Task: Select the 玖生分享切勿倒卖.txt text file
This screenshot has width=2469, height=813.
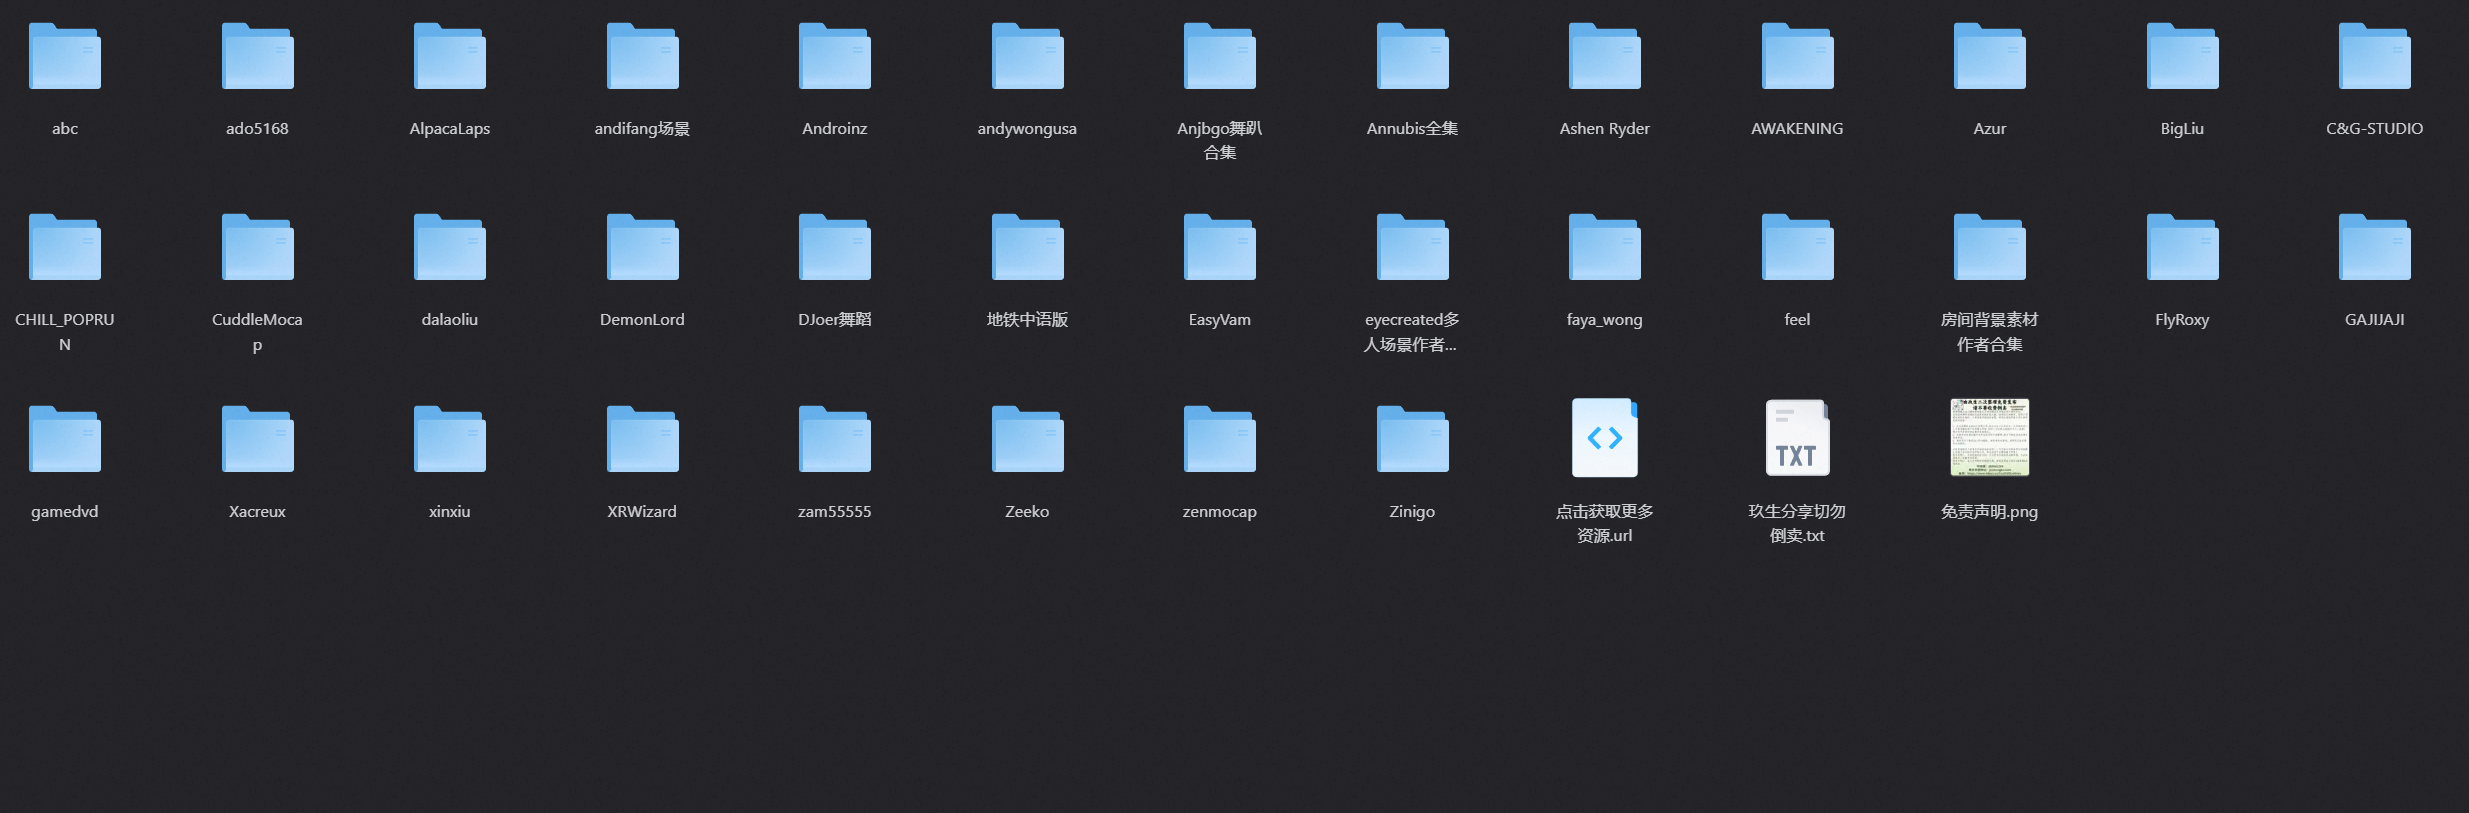Action: pos(1797,438)
